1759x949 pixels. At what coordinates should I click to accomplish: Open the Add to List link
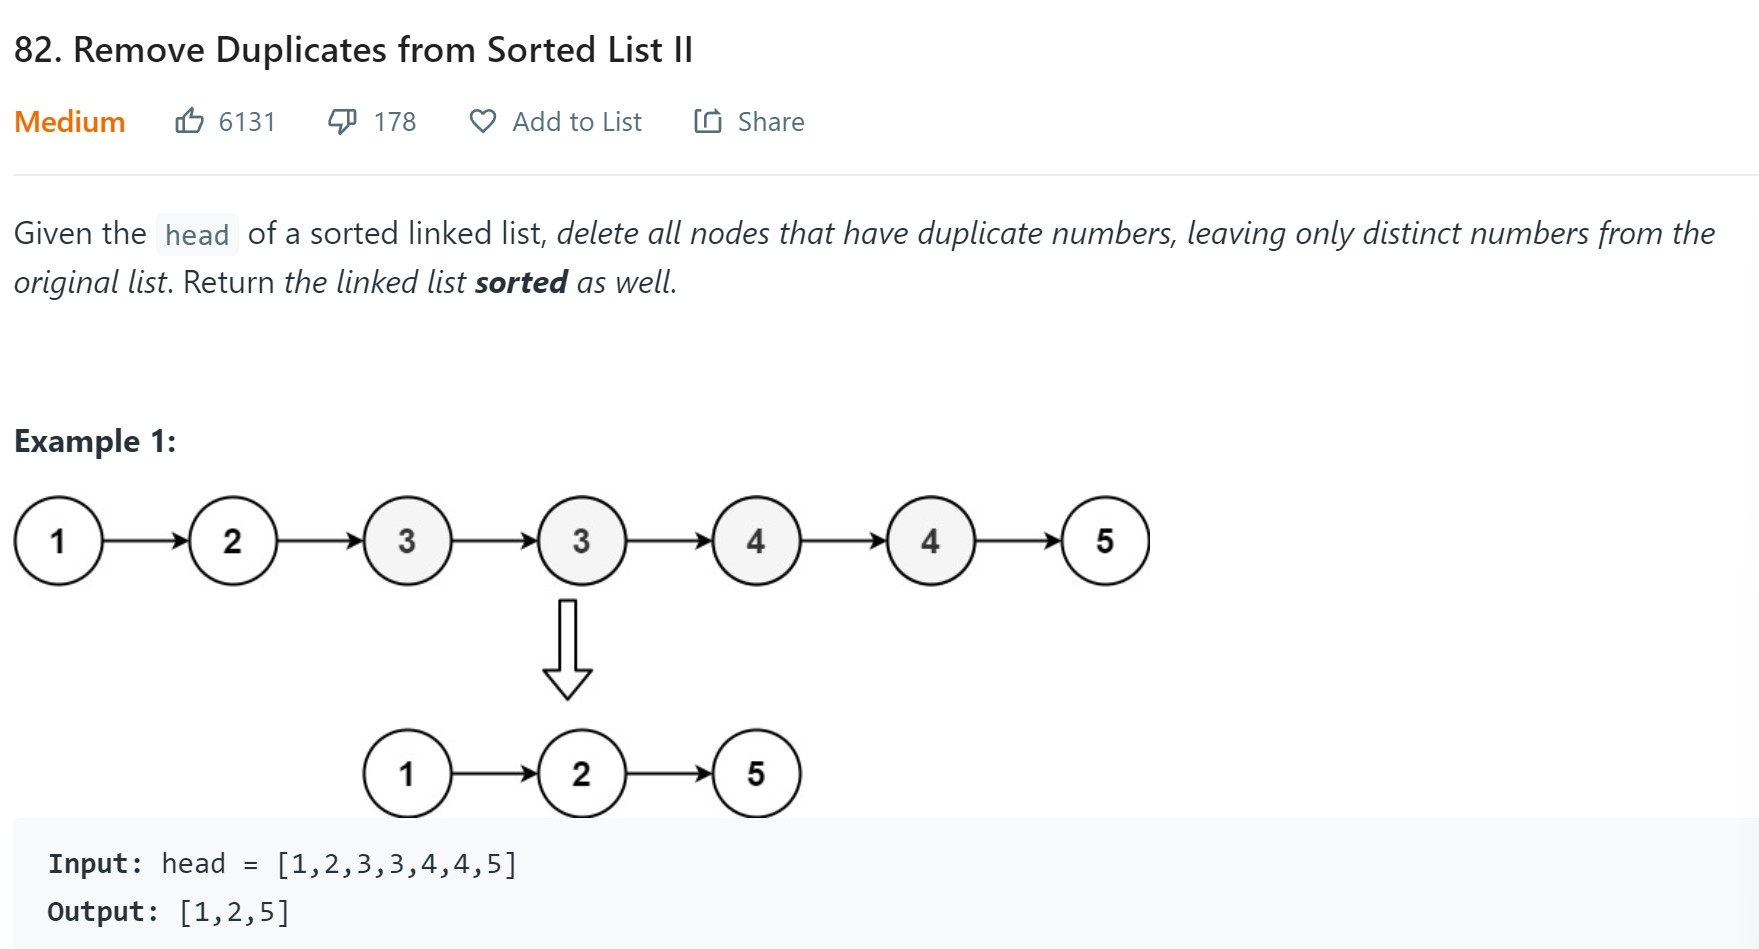pos(577,122)
